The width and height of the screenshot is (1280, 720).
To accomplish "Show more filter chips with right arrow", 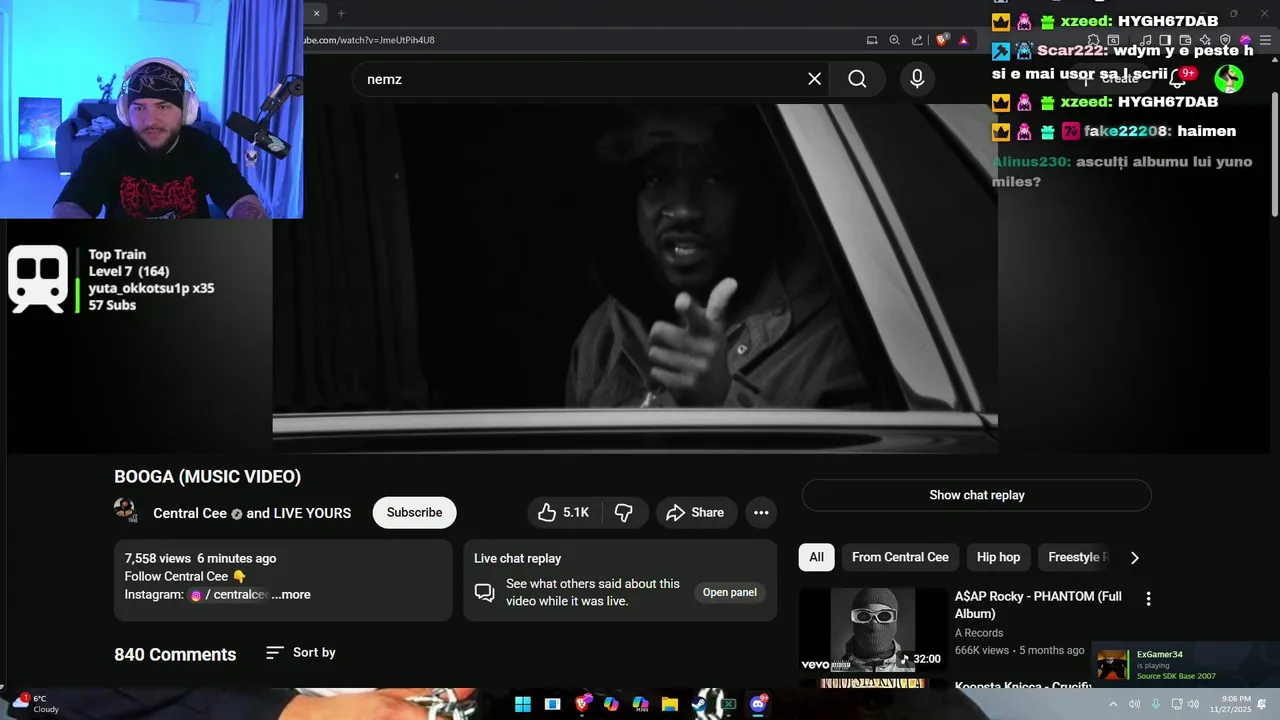I will [1134, 558].
